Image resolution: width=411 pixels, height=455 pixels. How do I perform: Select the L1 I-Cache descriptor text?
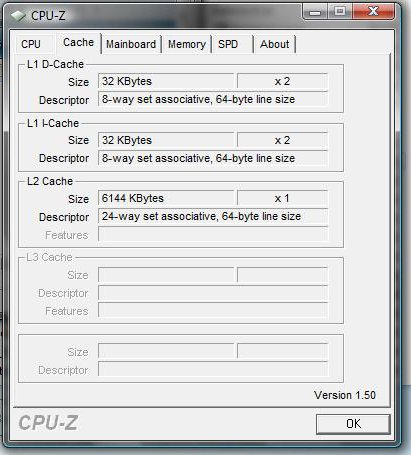(x=198, y=158)
